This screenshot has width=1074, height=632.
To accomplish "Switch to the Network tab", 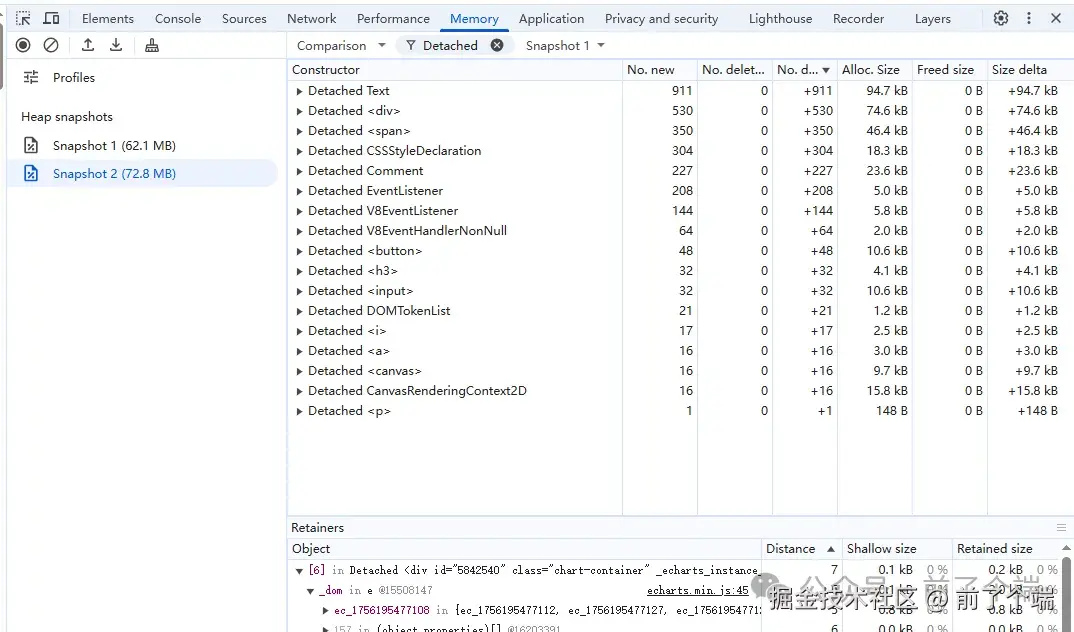I will [312, 18].
